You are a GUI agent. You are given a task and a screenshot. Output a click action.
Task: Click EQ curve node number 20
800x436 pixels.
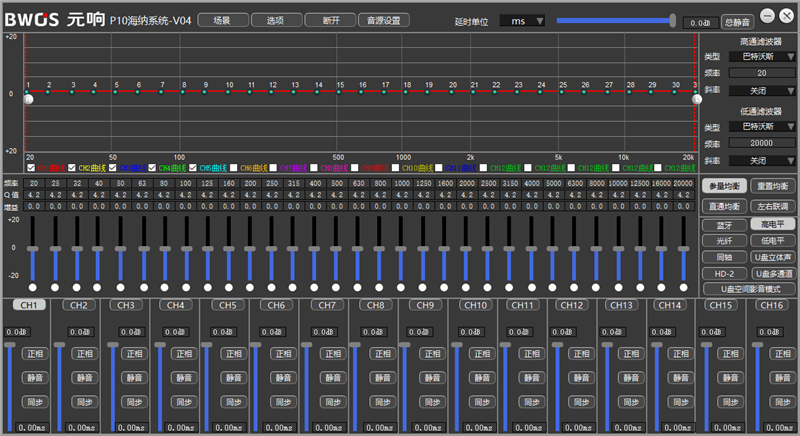[x=452, y=91]
